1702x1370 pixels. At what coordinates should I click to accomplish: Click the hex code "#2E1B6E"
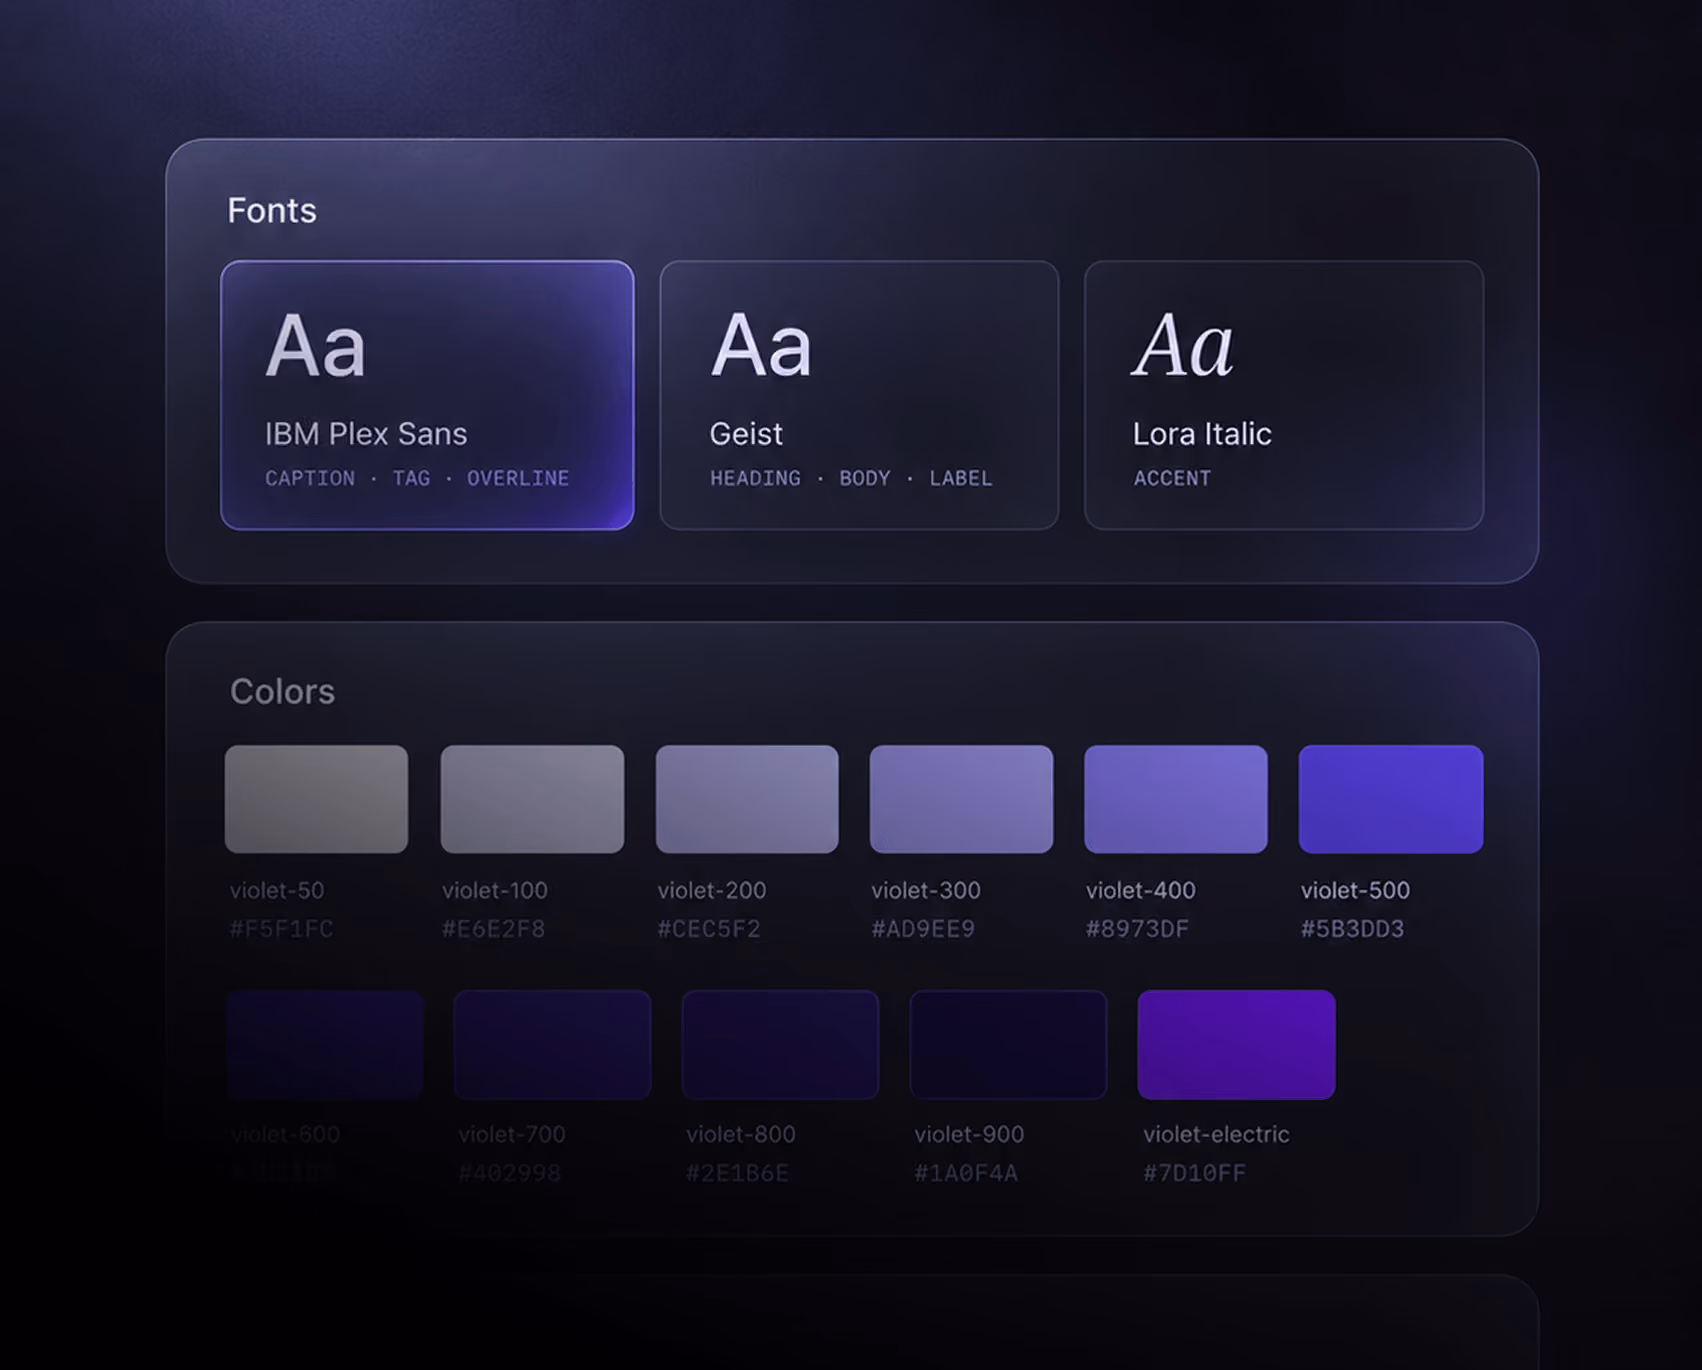737,1173
